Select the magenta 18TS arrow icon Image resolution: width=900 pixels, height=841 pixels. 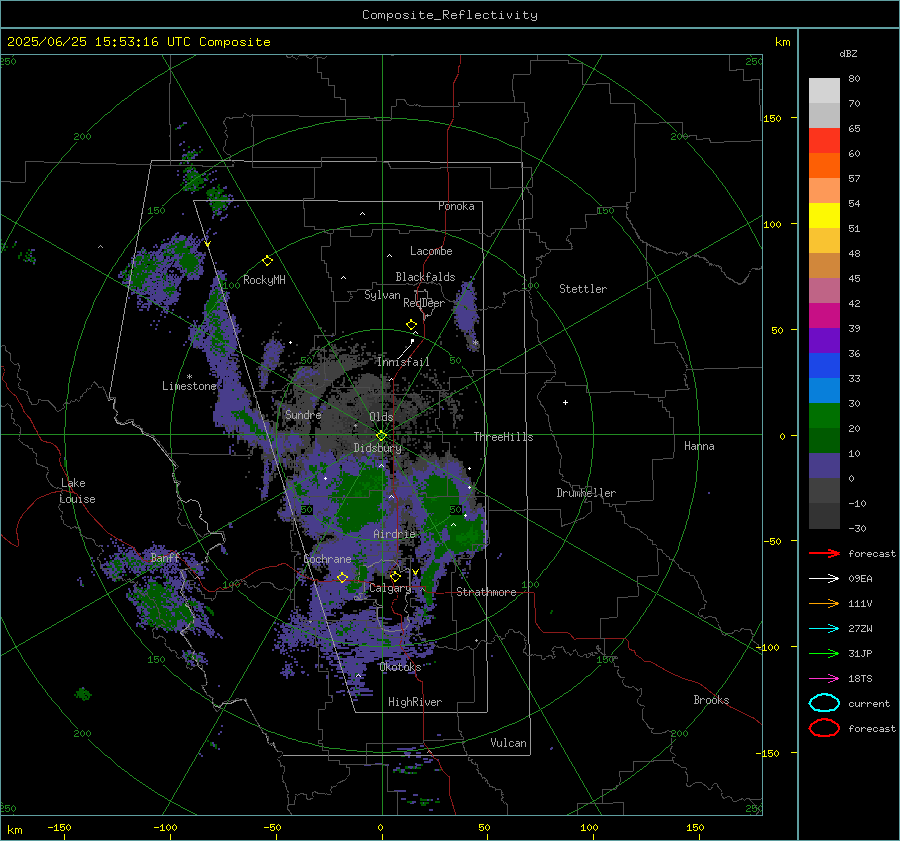(824, 679)
